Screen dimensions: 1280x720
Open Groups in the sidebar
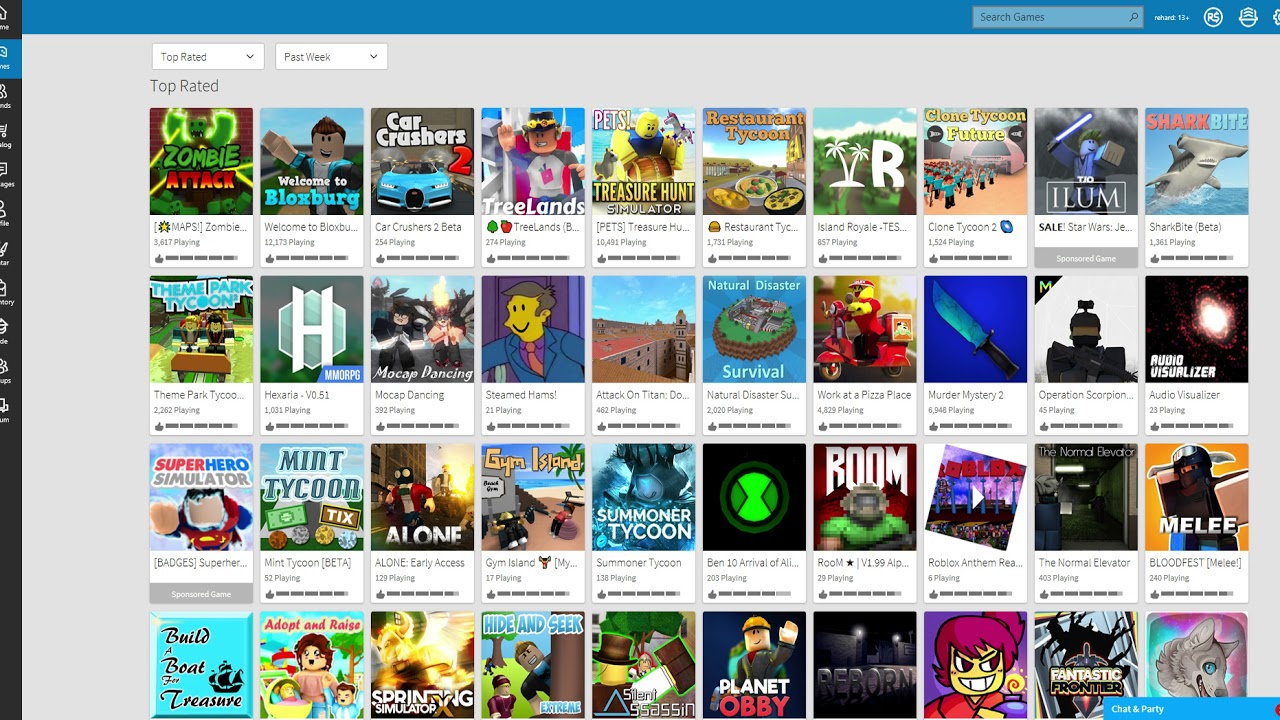4,370
